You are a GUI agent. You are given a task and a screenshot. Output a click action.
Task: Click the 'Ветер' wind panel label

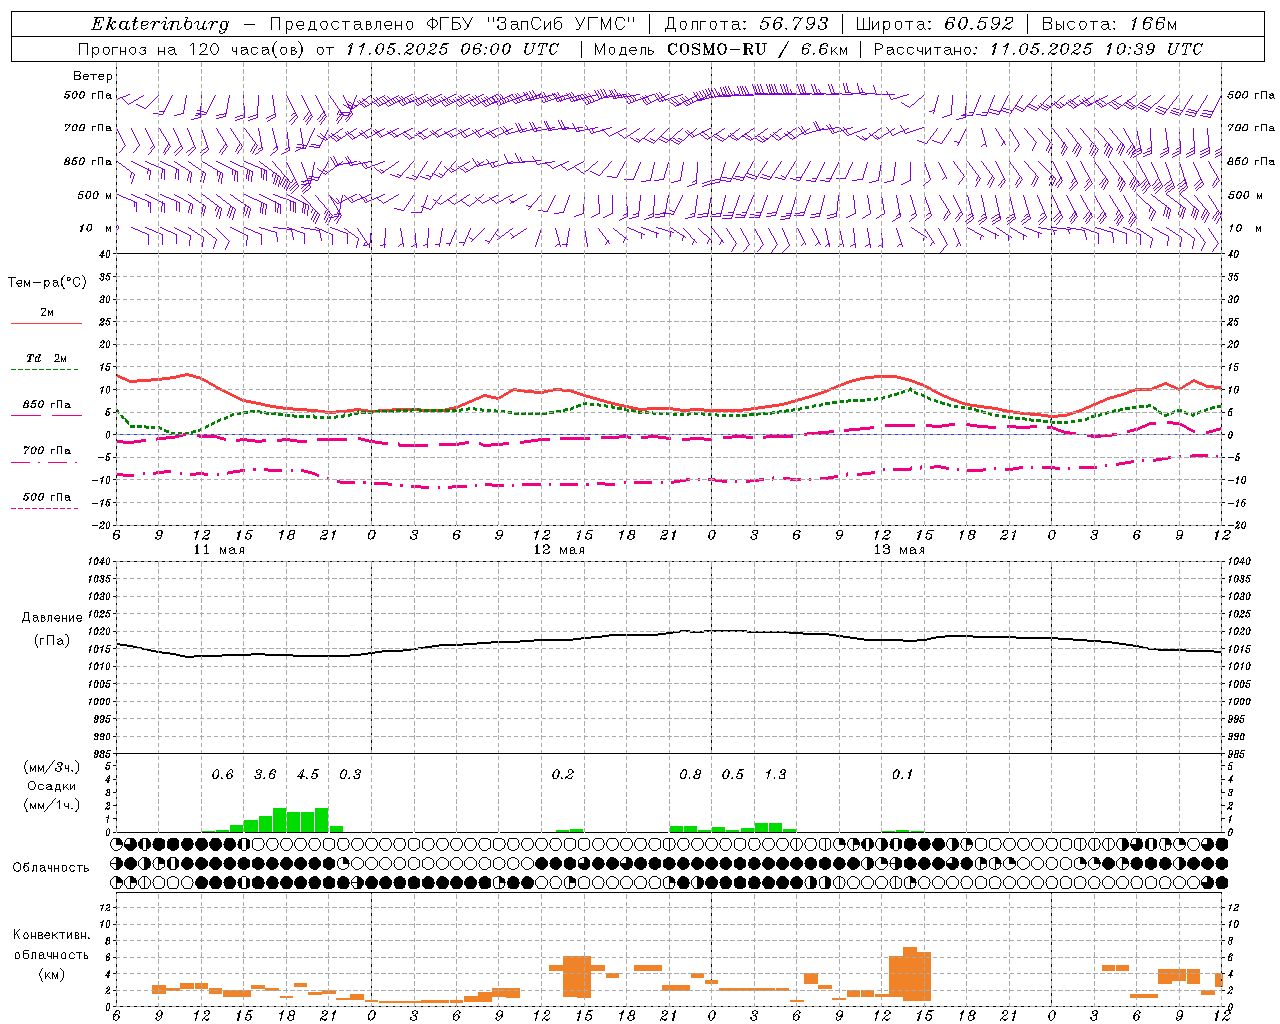tap(93, 76)
